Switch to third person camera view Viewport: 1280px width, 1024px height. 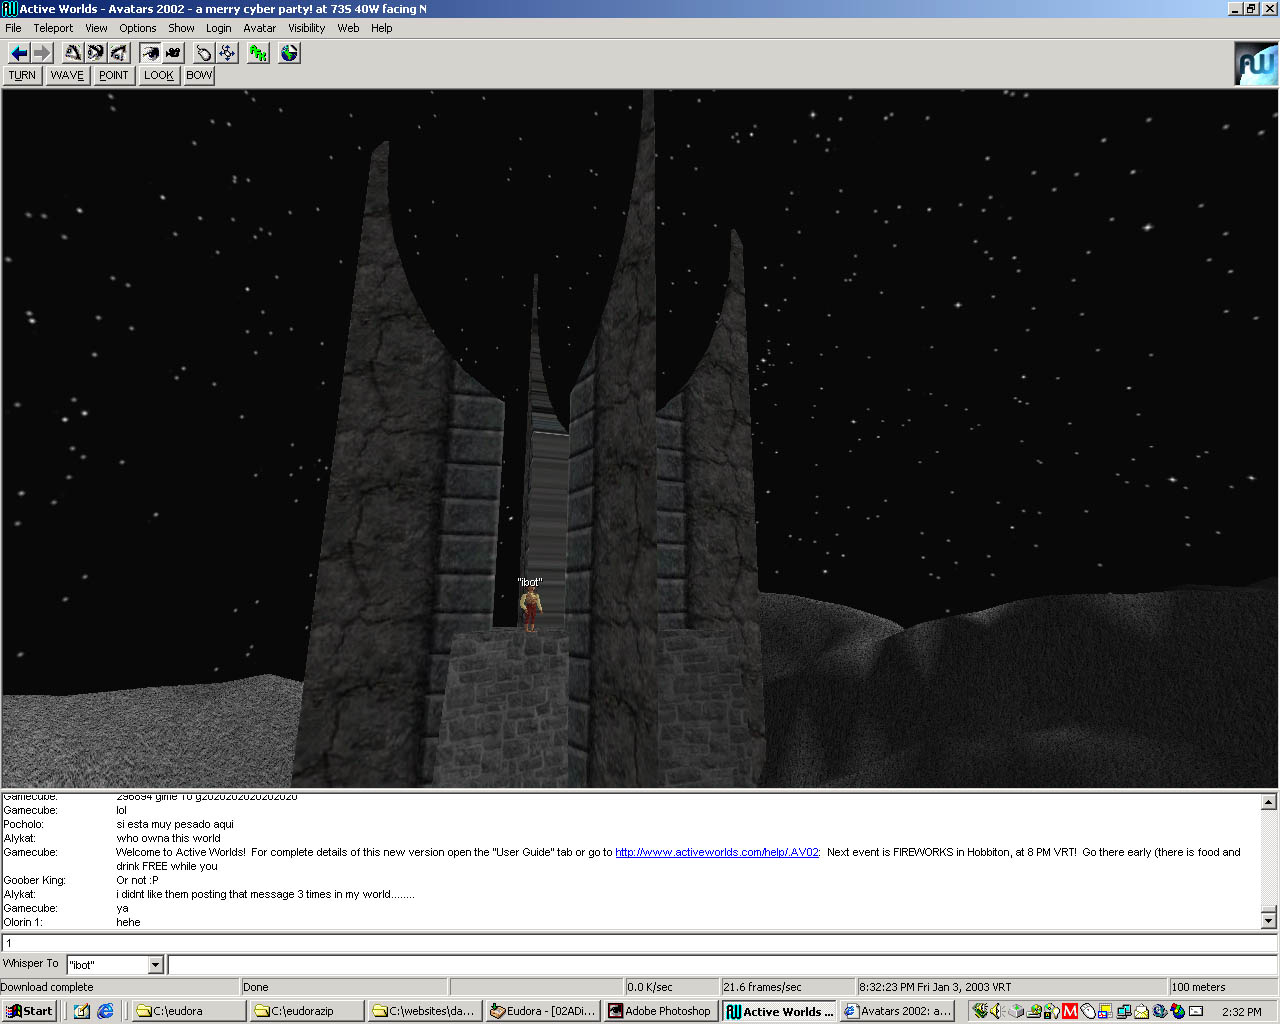pyautogui.click(x=173, y=53)
